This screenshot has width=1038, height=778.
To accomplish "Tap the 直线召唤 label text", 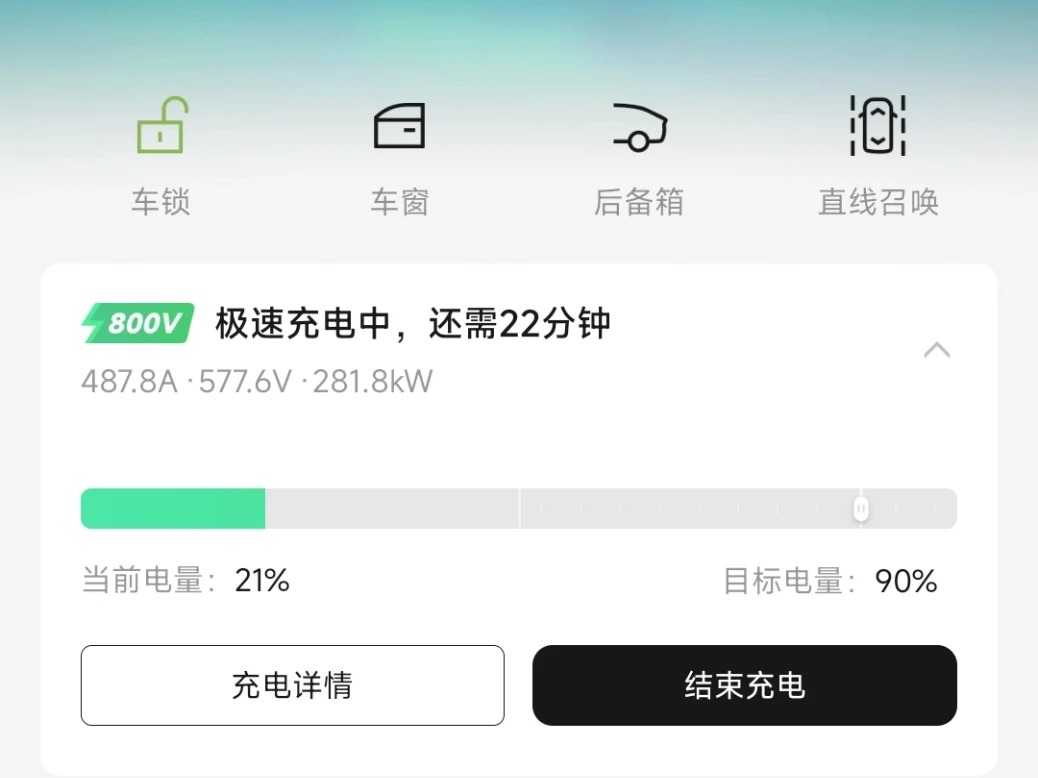I will click(x=878, y=202).
